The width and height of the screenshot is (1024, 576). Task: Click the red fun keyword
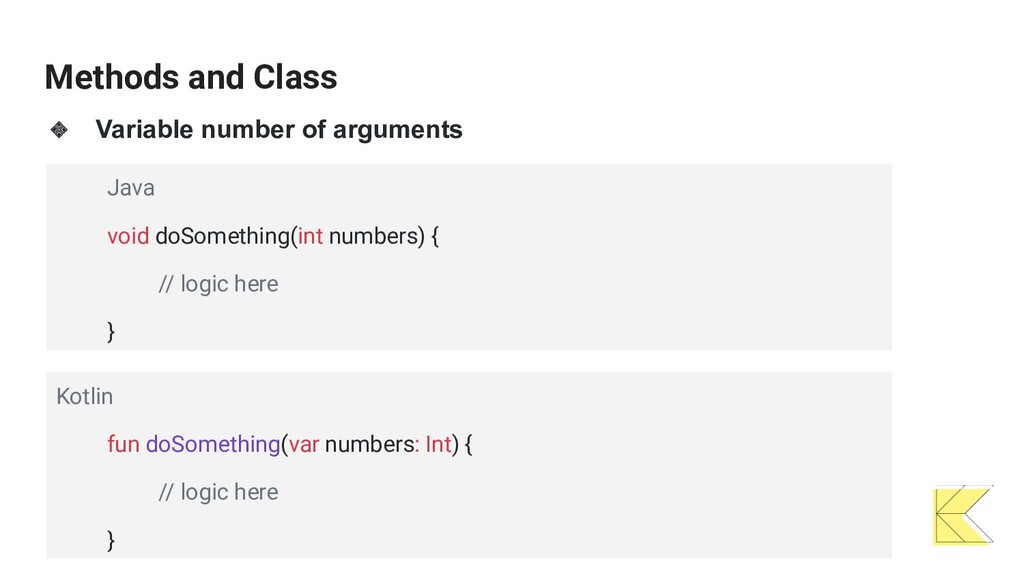123,444
